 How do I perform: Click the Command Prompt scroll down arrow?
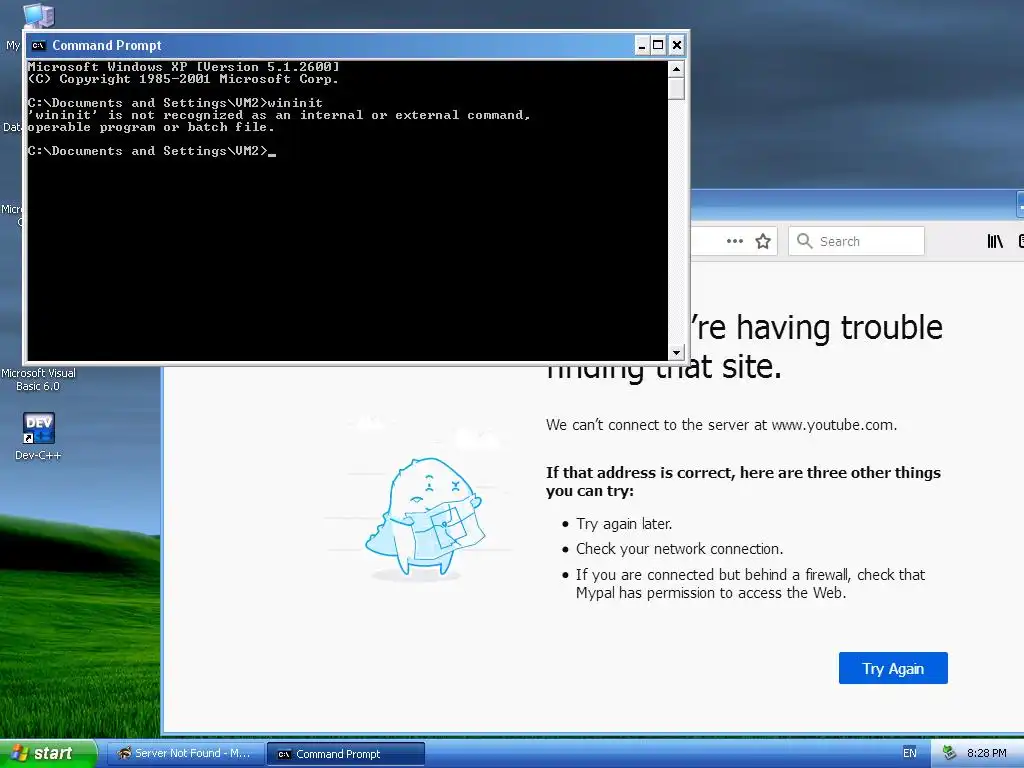(677, 353)
